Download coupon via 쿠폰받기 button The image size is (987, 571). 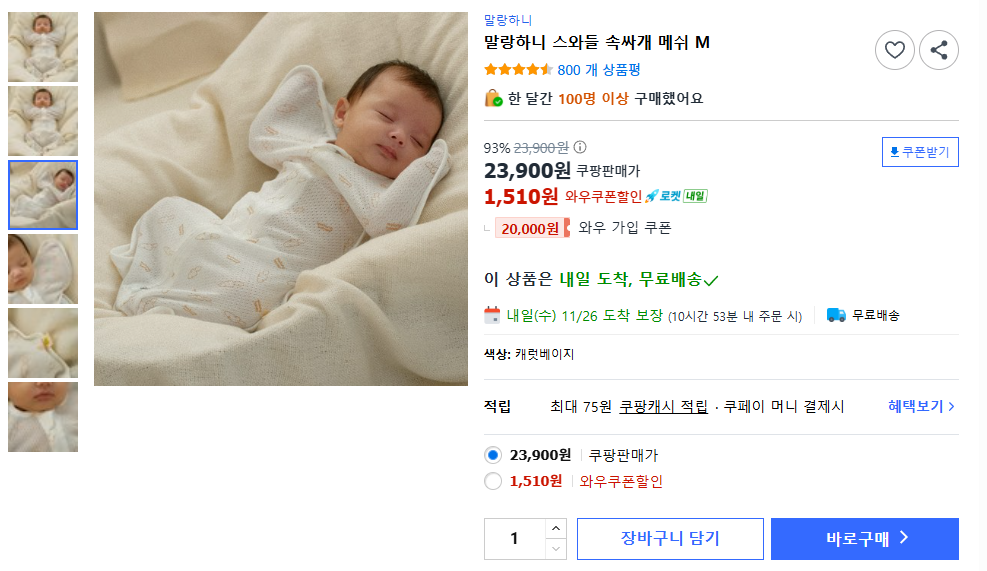[x=920, y=152]
